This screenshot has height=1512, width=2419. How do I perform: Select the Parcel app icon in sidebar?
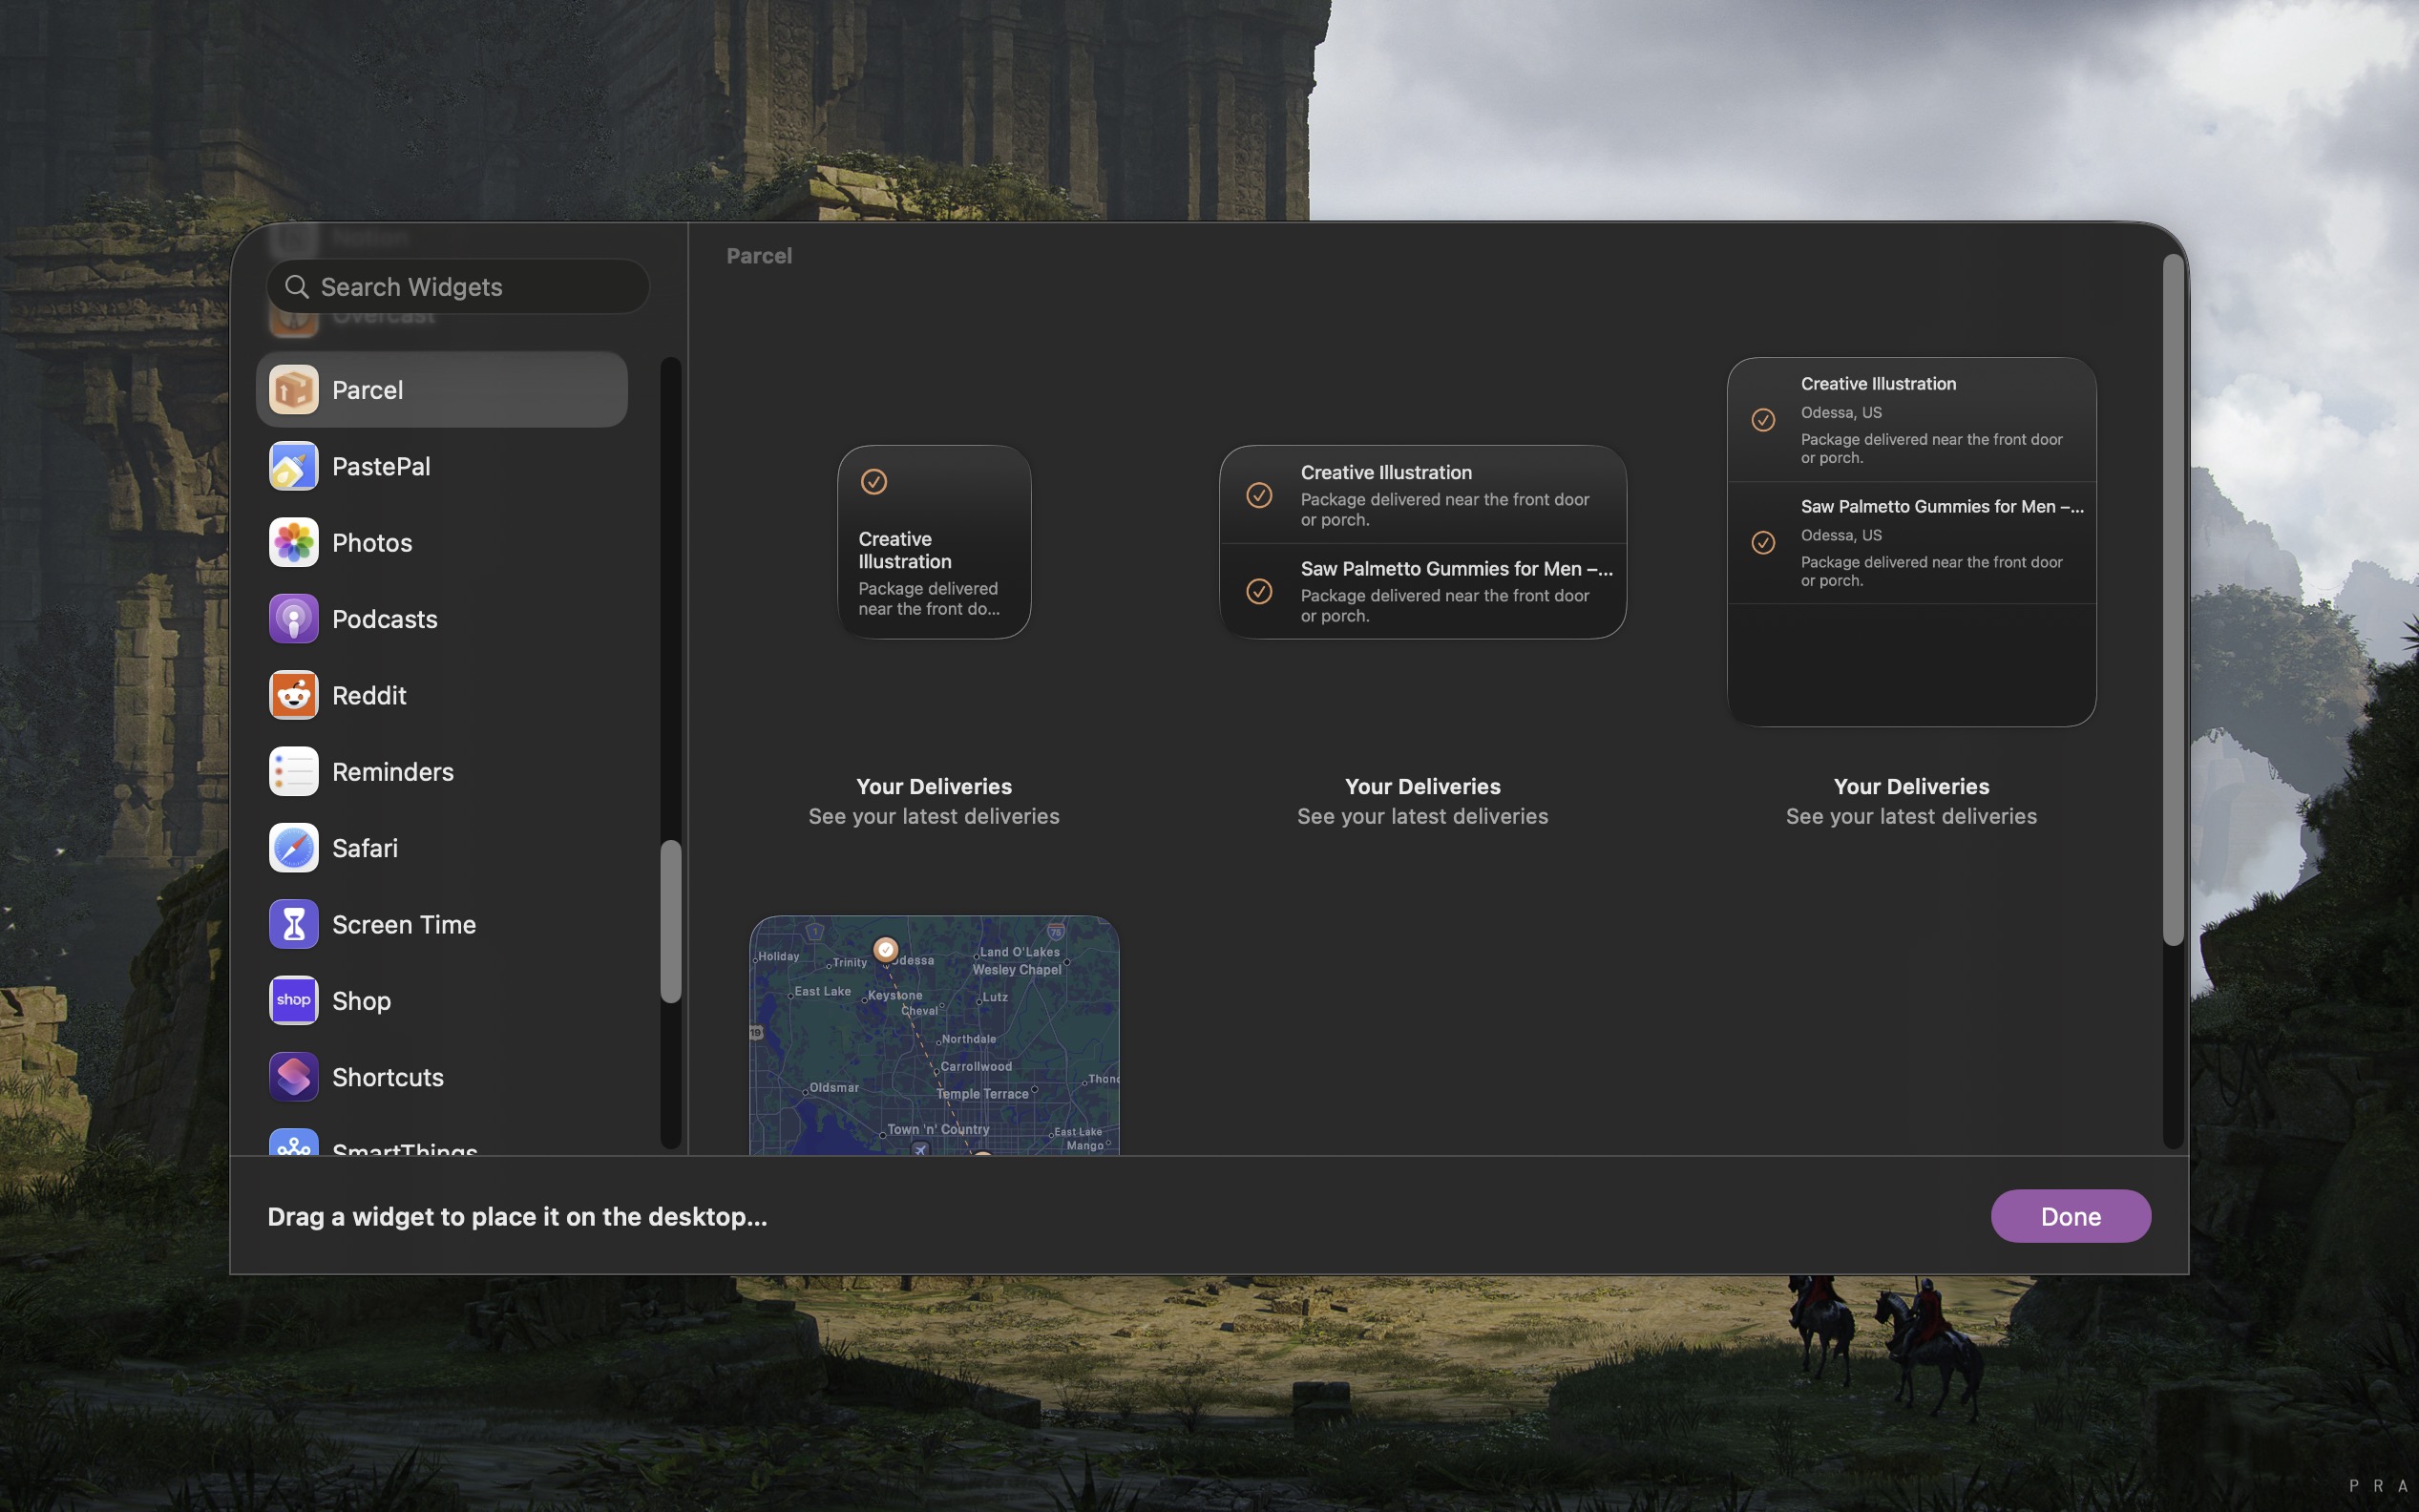pyautogui.click(x=293, y=390)
